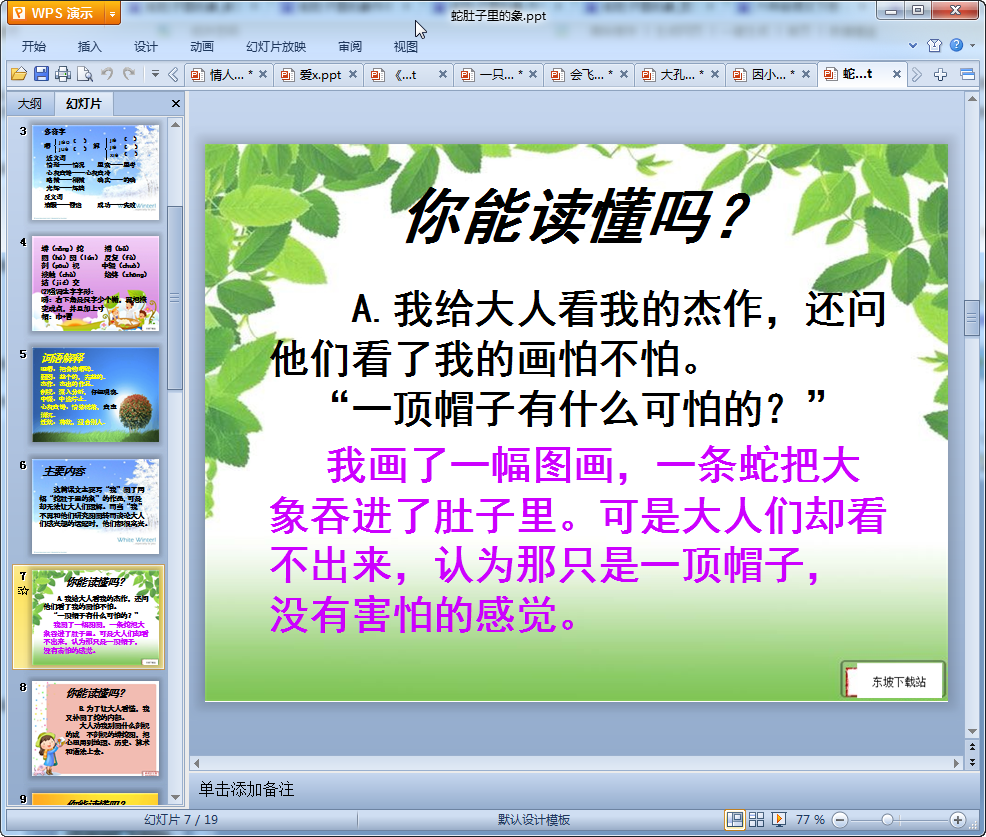Image resolution: width=986 pixels, height=837 pixels.
Task: Open the 审阅 ribbon tab
Action: pyautogui.click(x=350, y=47)
